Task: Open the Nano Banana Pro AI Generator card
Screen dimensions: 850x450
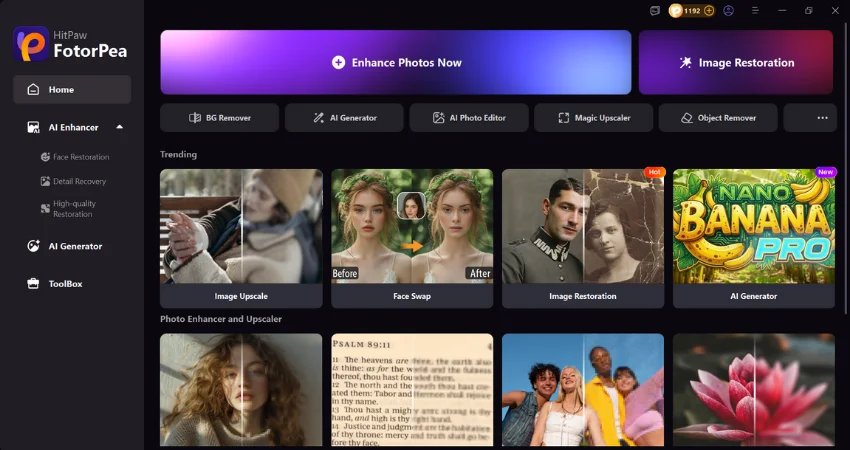Action: (x=754, y=239)
